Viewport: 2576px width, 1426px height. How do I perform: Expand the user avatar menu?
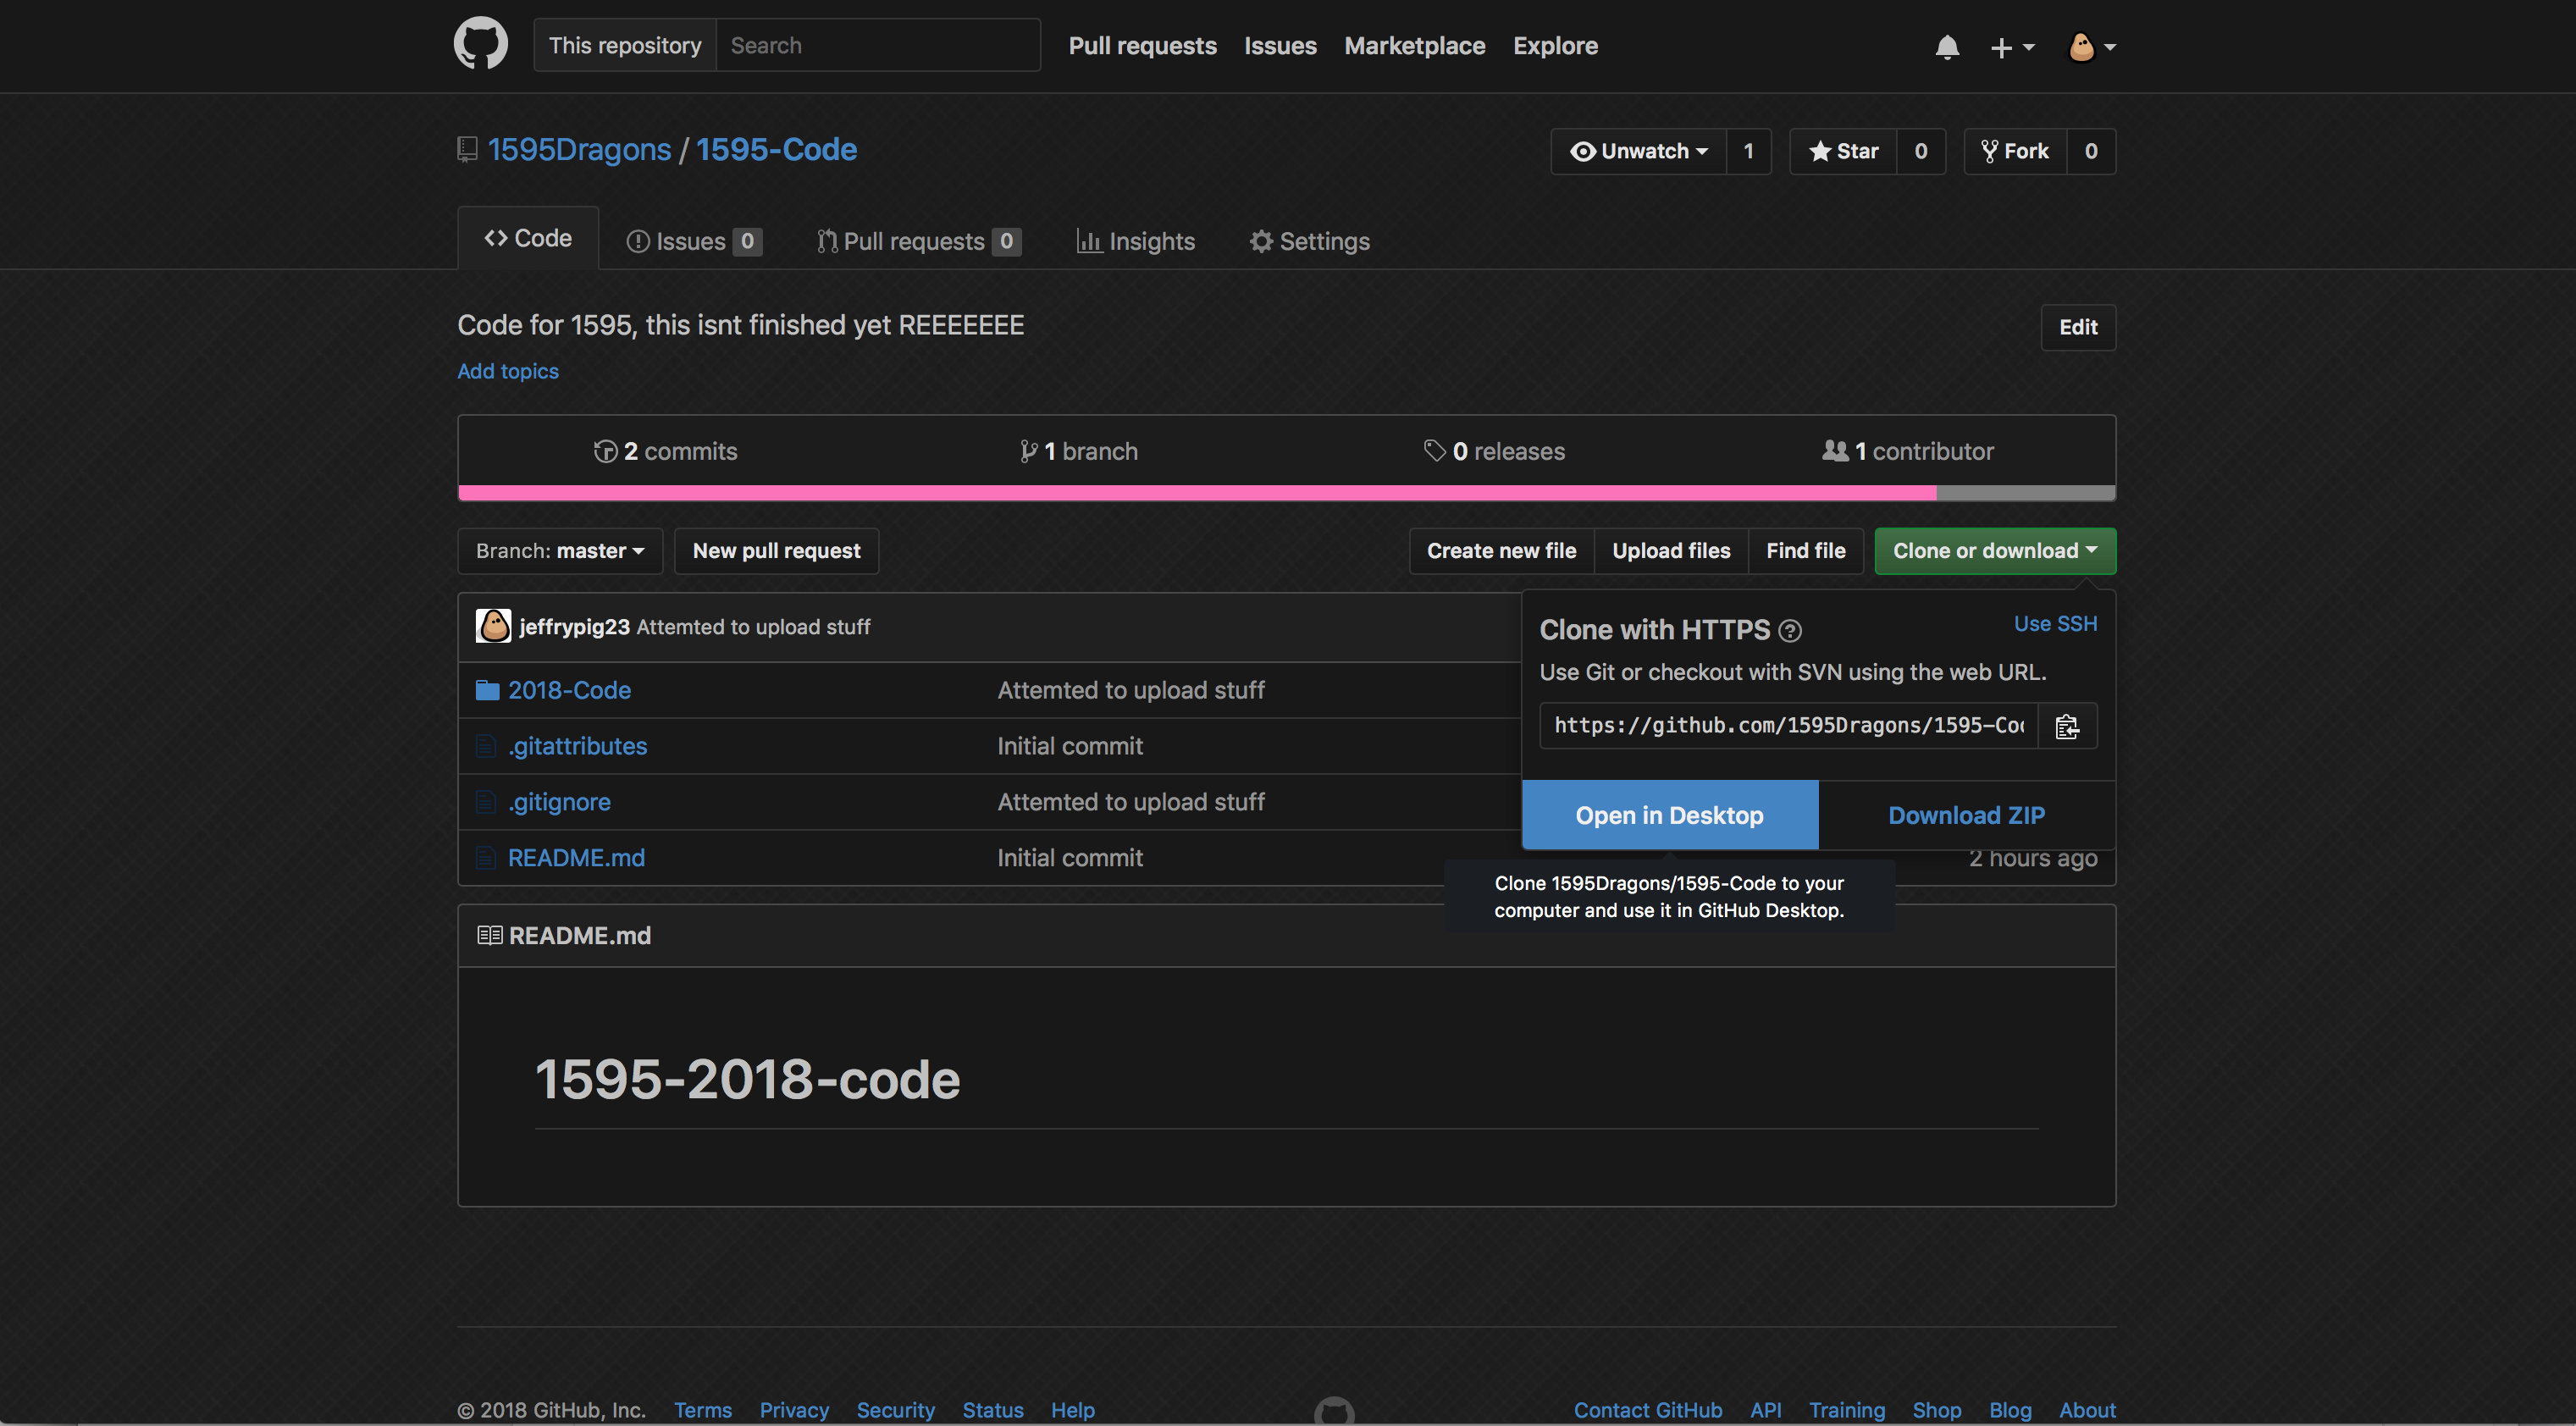(x=2091, y=47)
